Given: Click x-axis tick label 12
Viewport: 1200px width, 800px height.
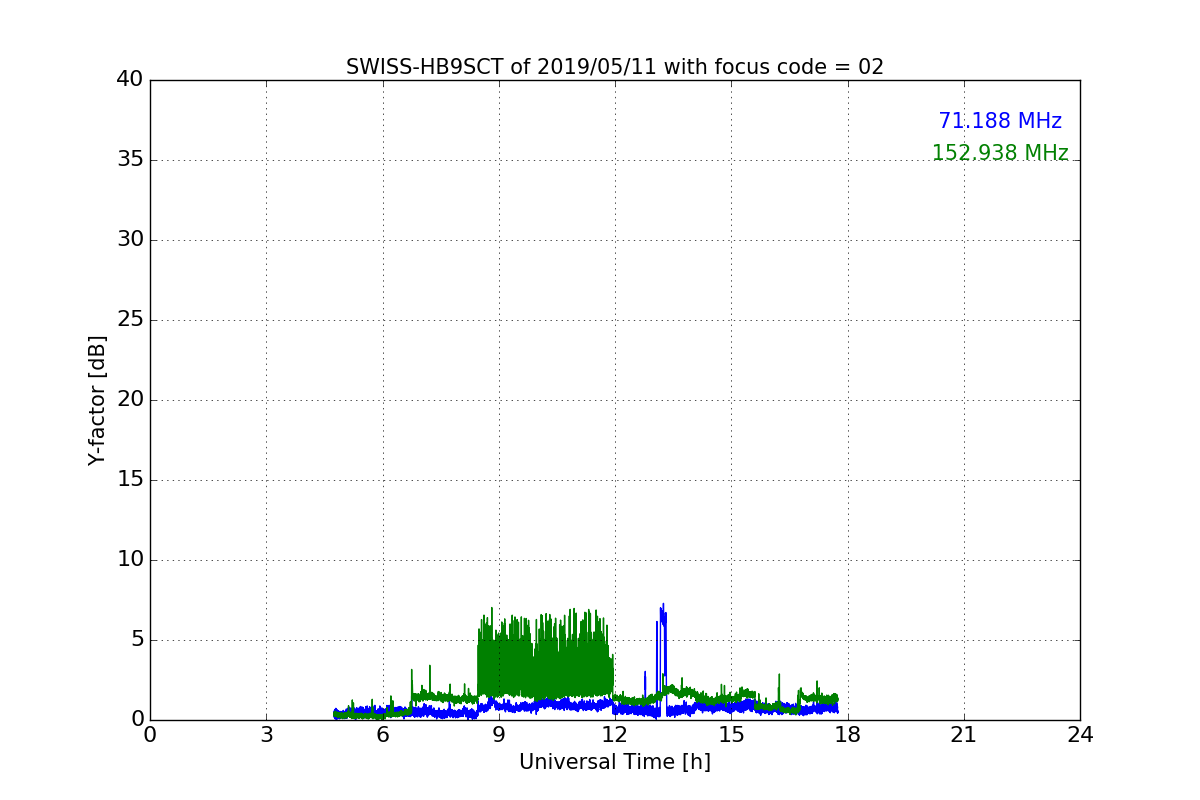Looking at the screenshot, I should click(x=615, y=734).
